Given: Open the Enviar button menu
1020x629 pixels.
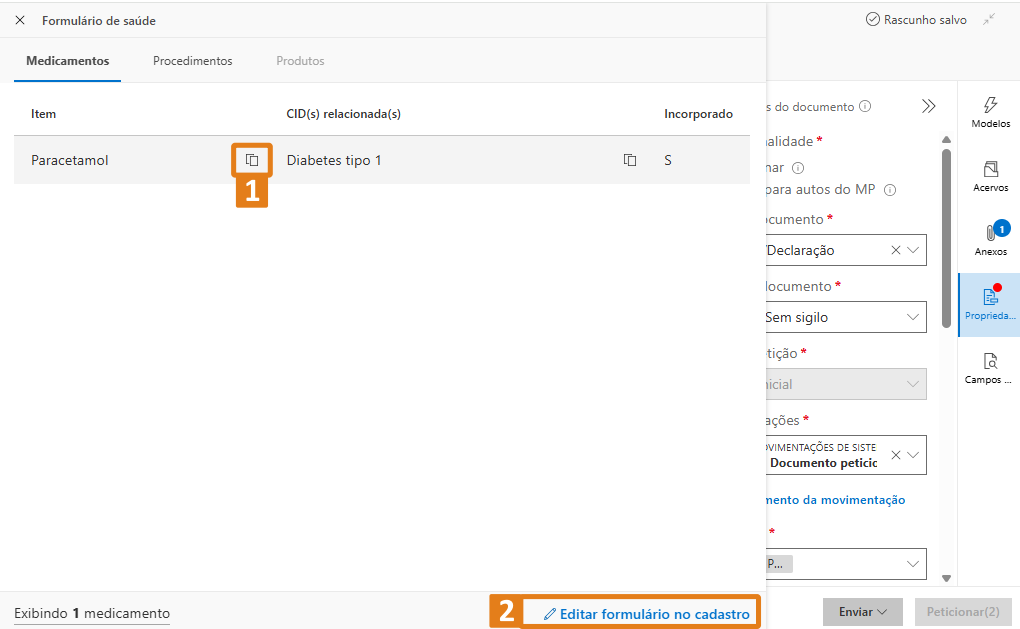Looking at the screenshot, I should tap(863, 611).
